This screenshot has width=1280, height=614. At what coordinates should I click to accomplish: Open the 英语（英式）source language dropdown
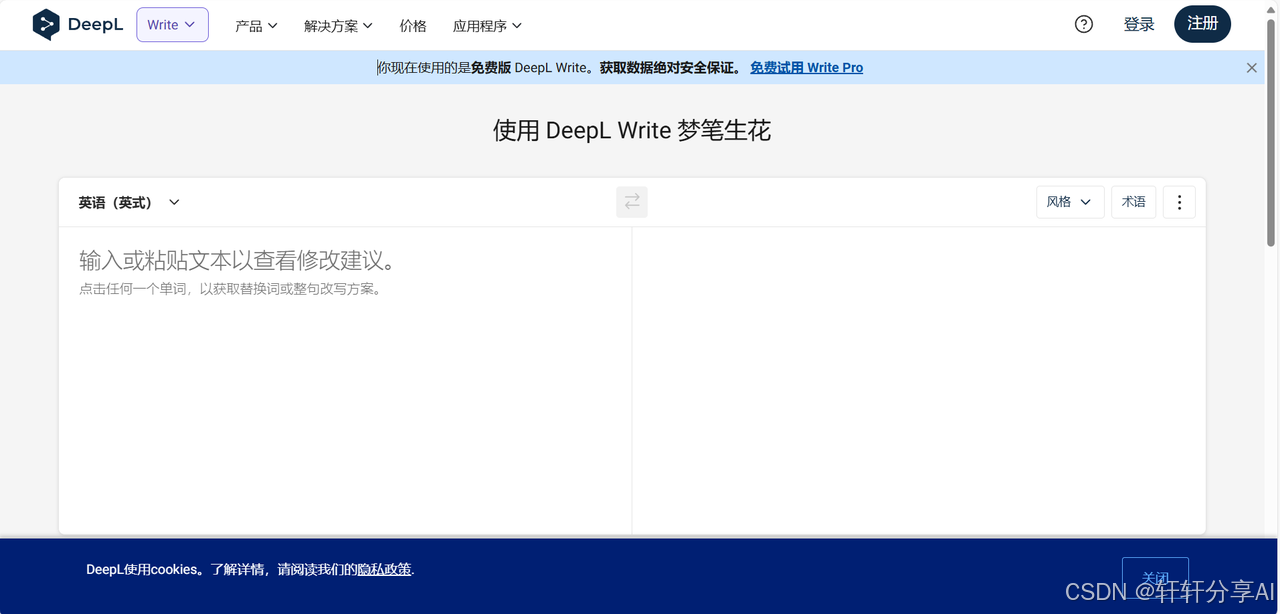click(x=127, y=201)
